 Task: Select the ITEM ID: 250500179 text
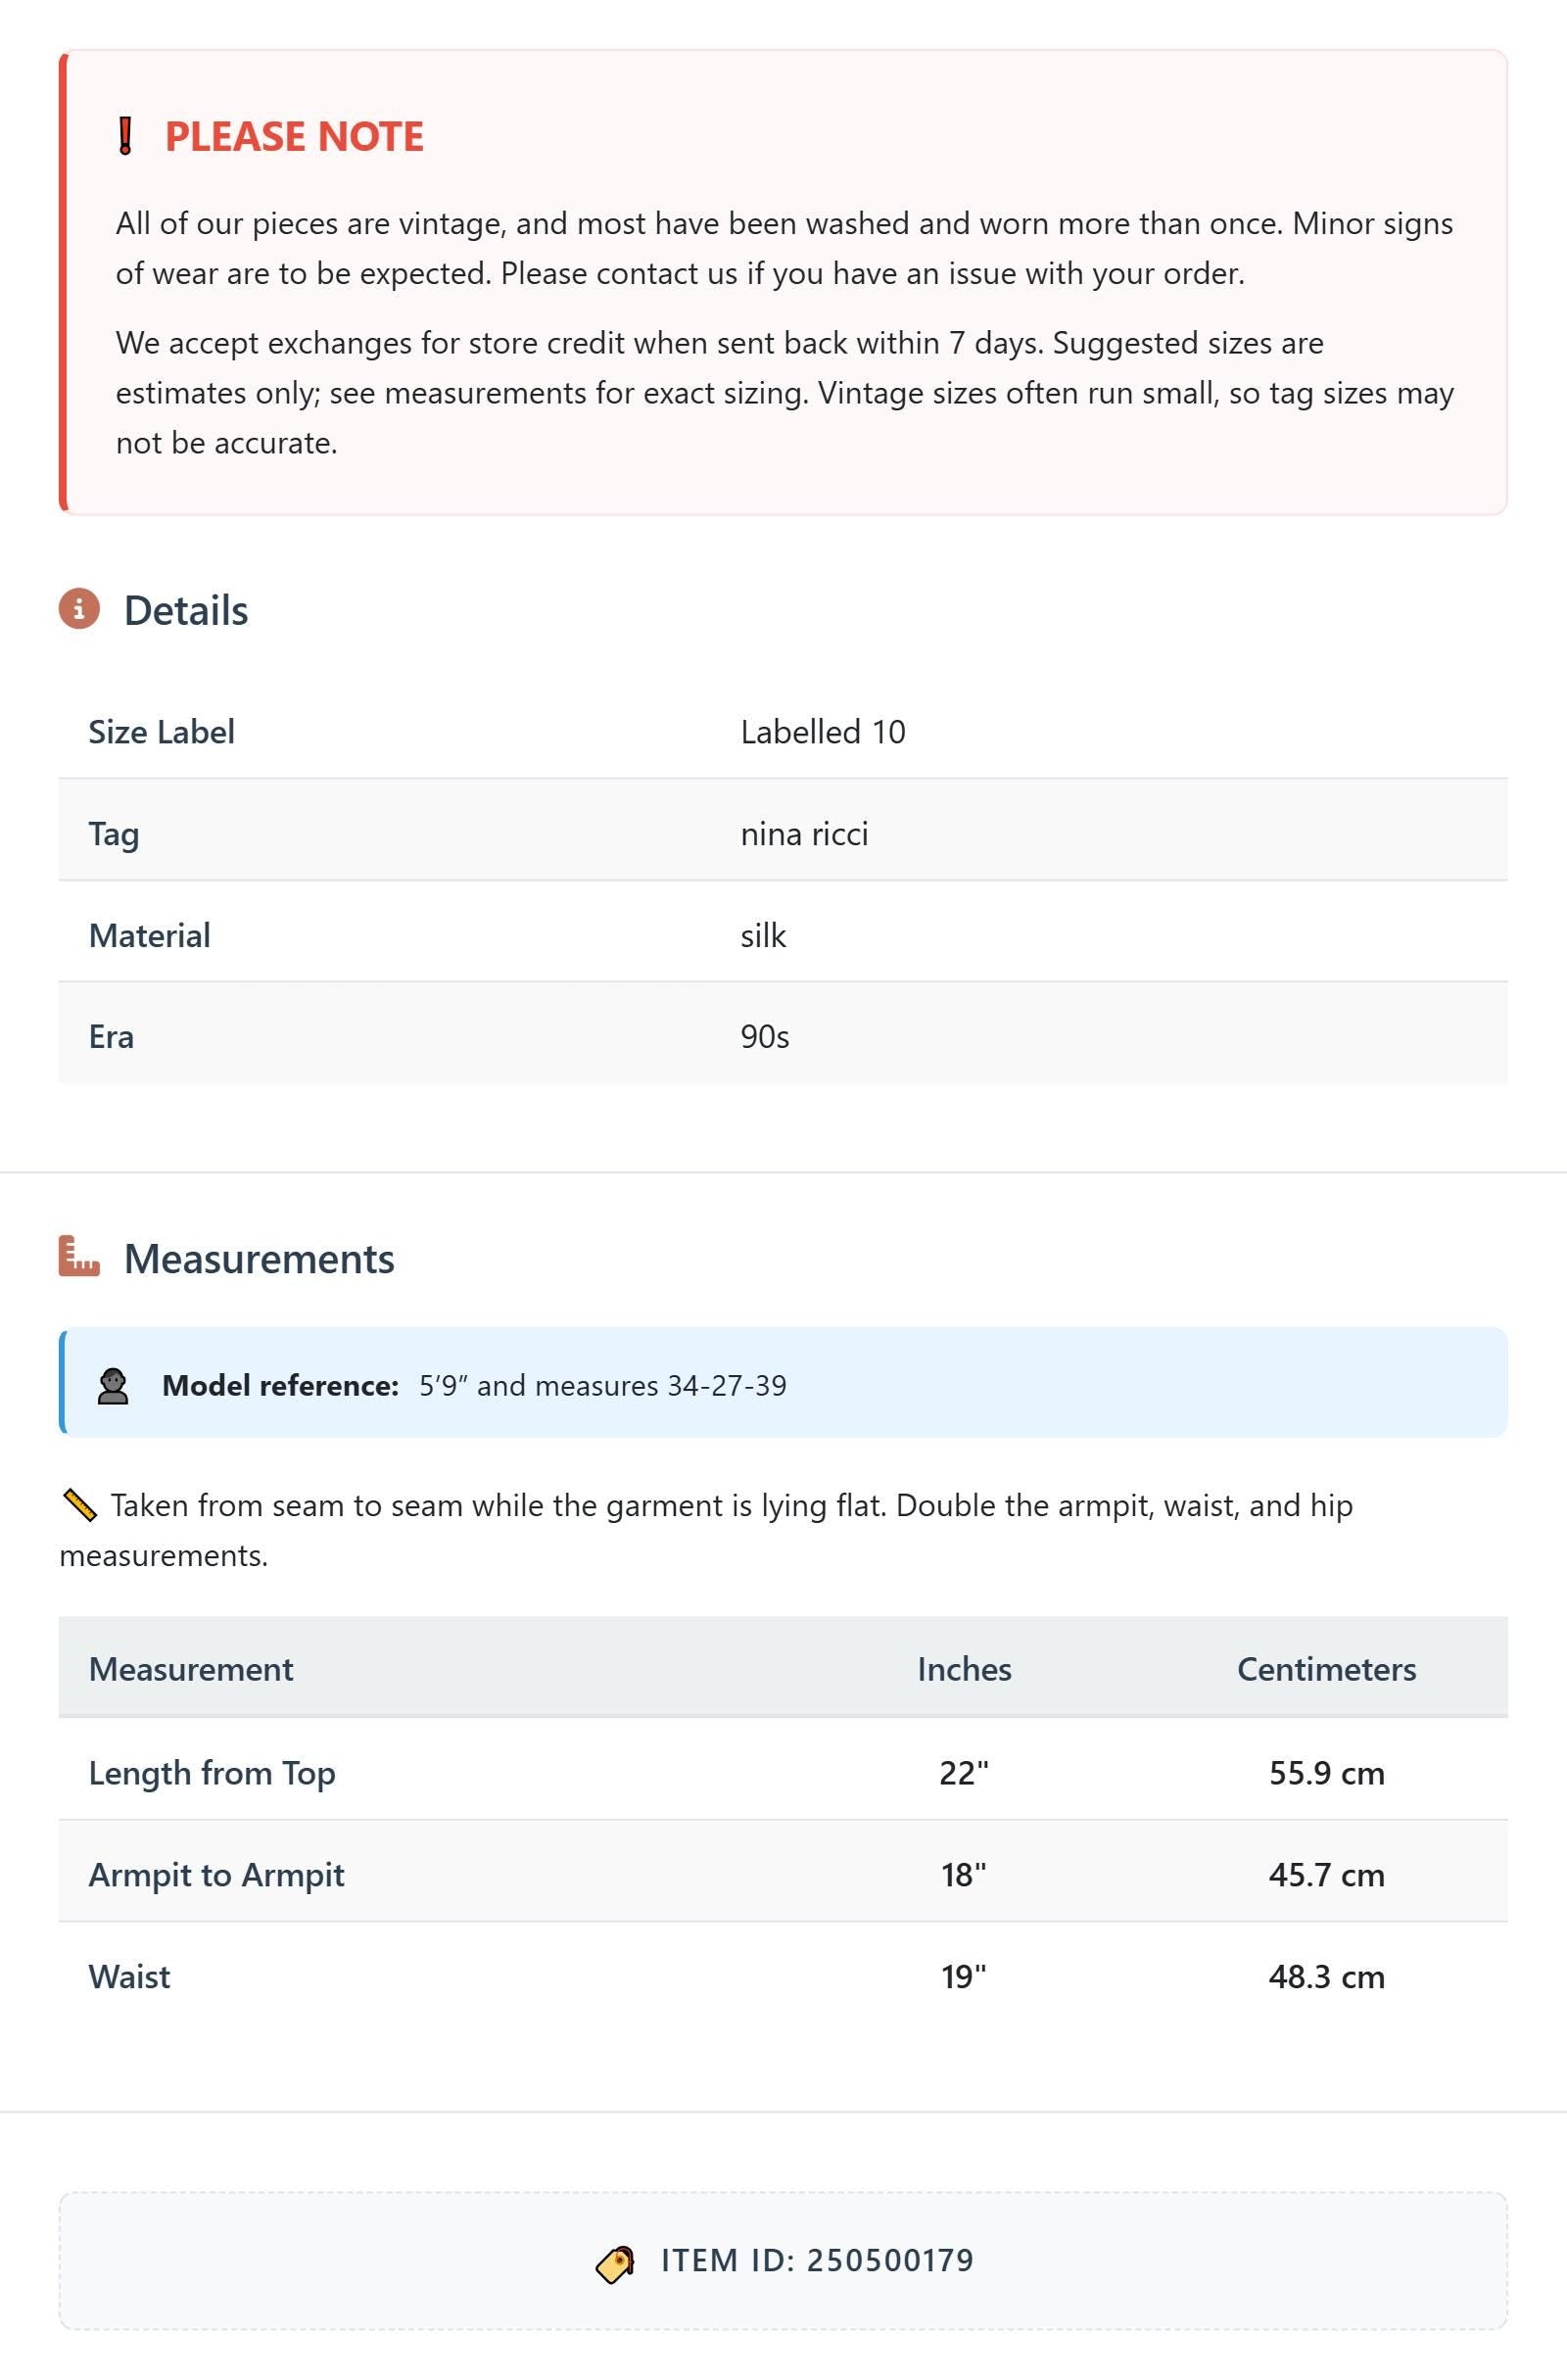817,2261
